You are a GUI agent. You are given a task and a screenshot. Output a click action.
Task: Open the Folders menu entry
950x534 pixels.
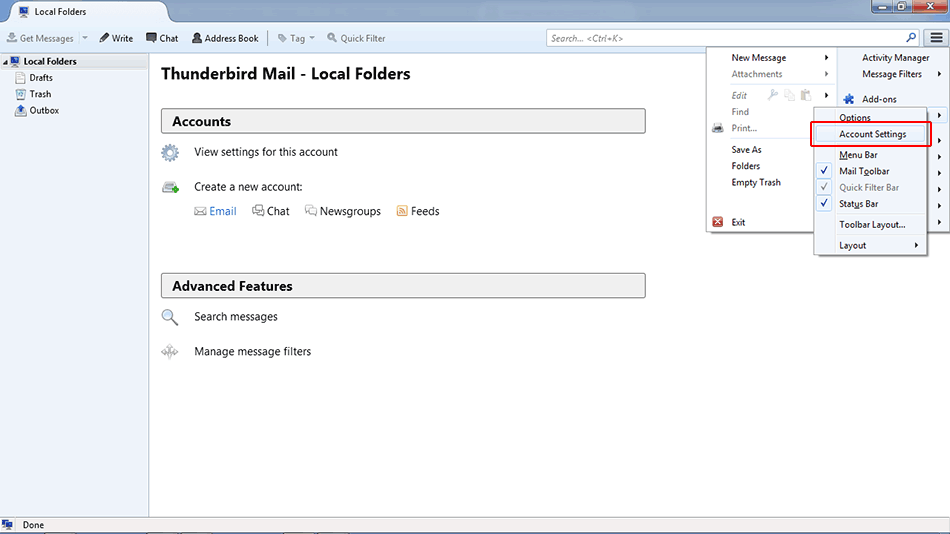coord(745,166)
